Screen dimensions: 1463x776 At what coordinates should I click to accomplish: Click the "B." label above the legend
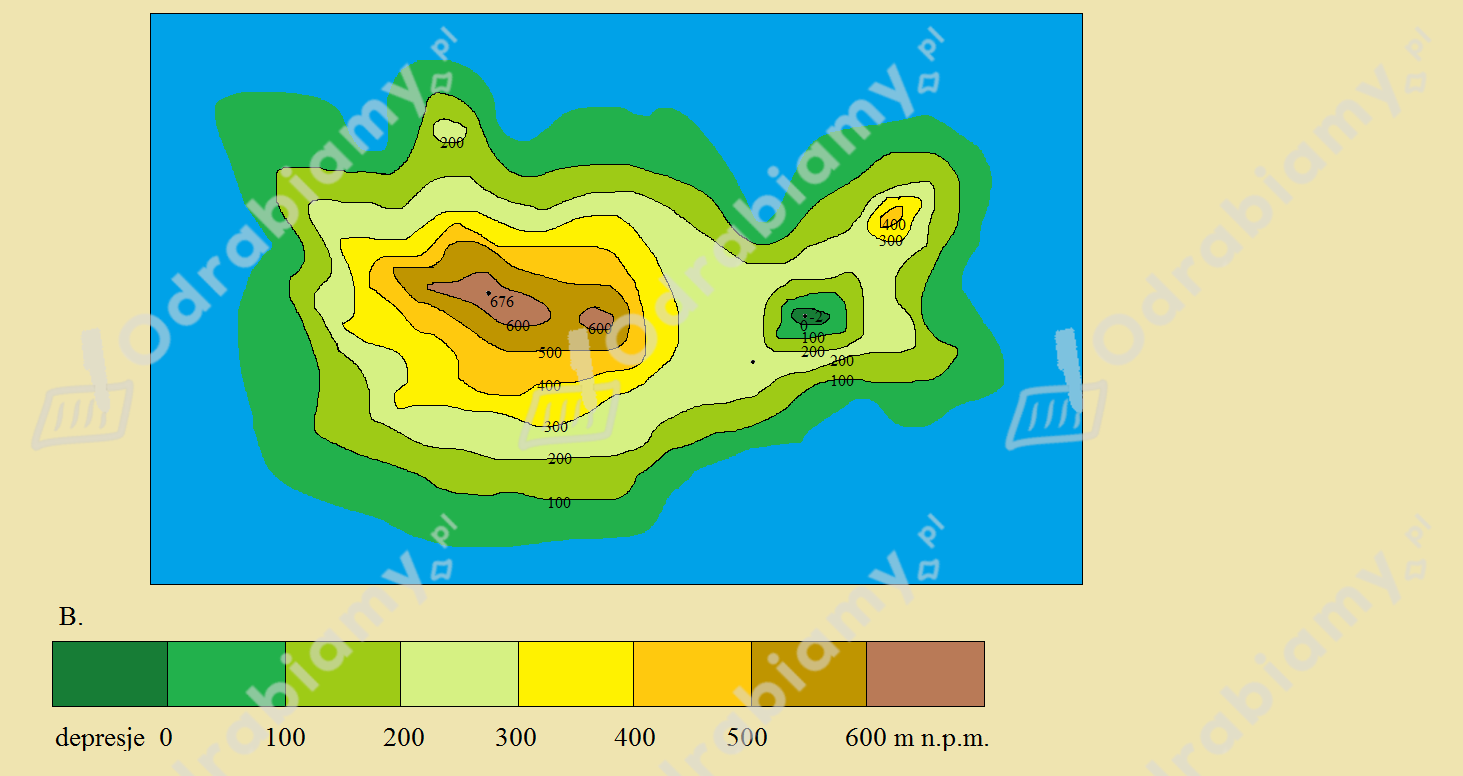click(71, 617)
